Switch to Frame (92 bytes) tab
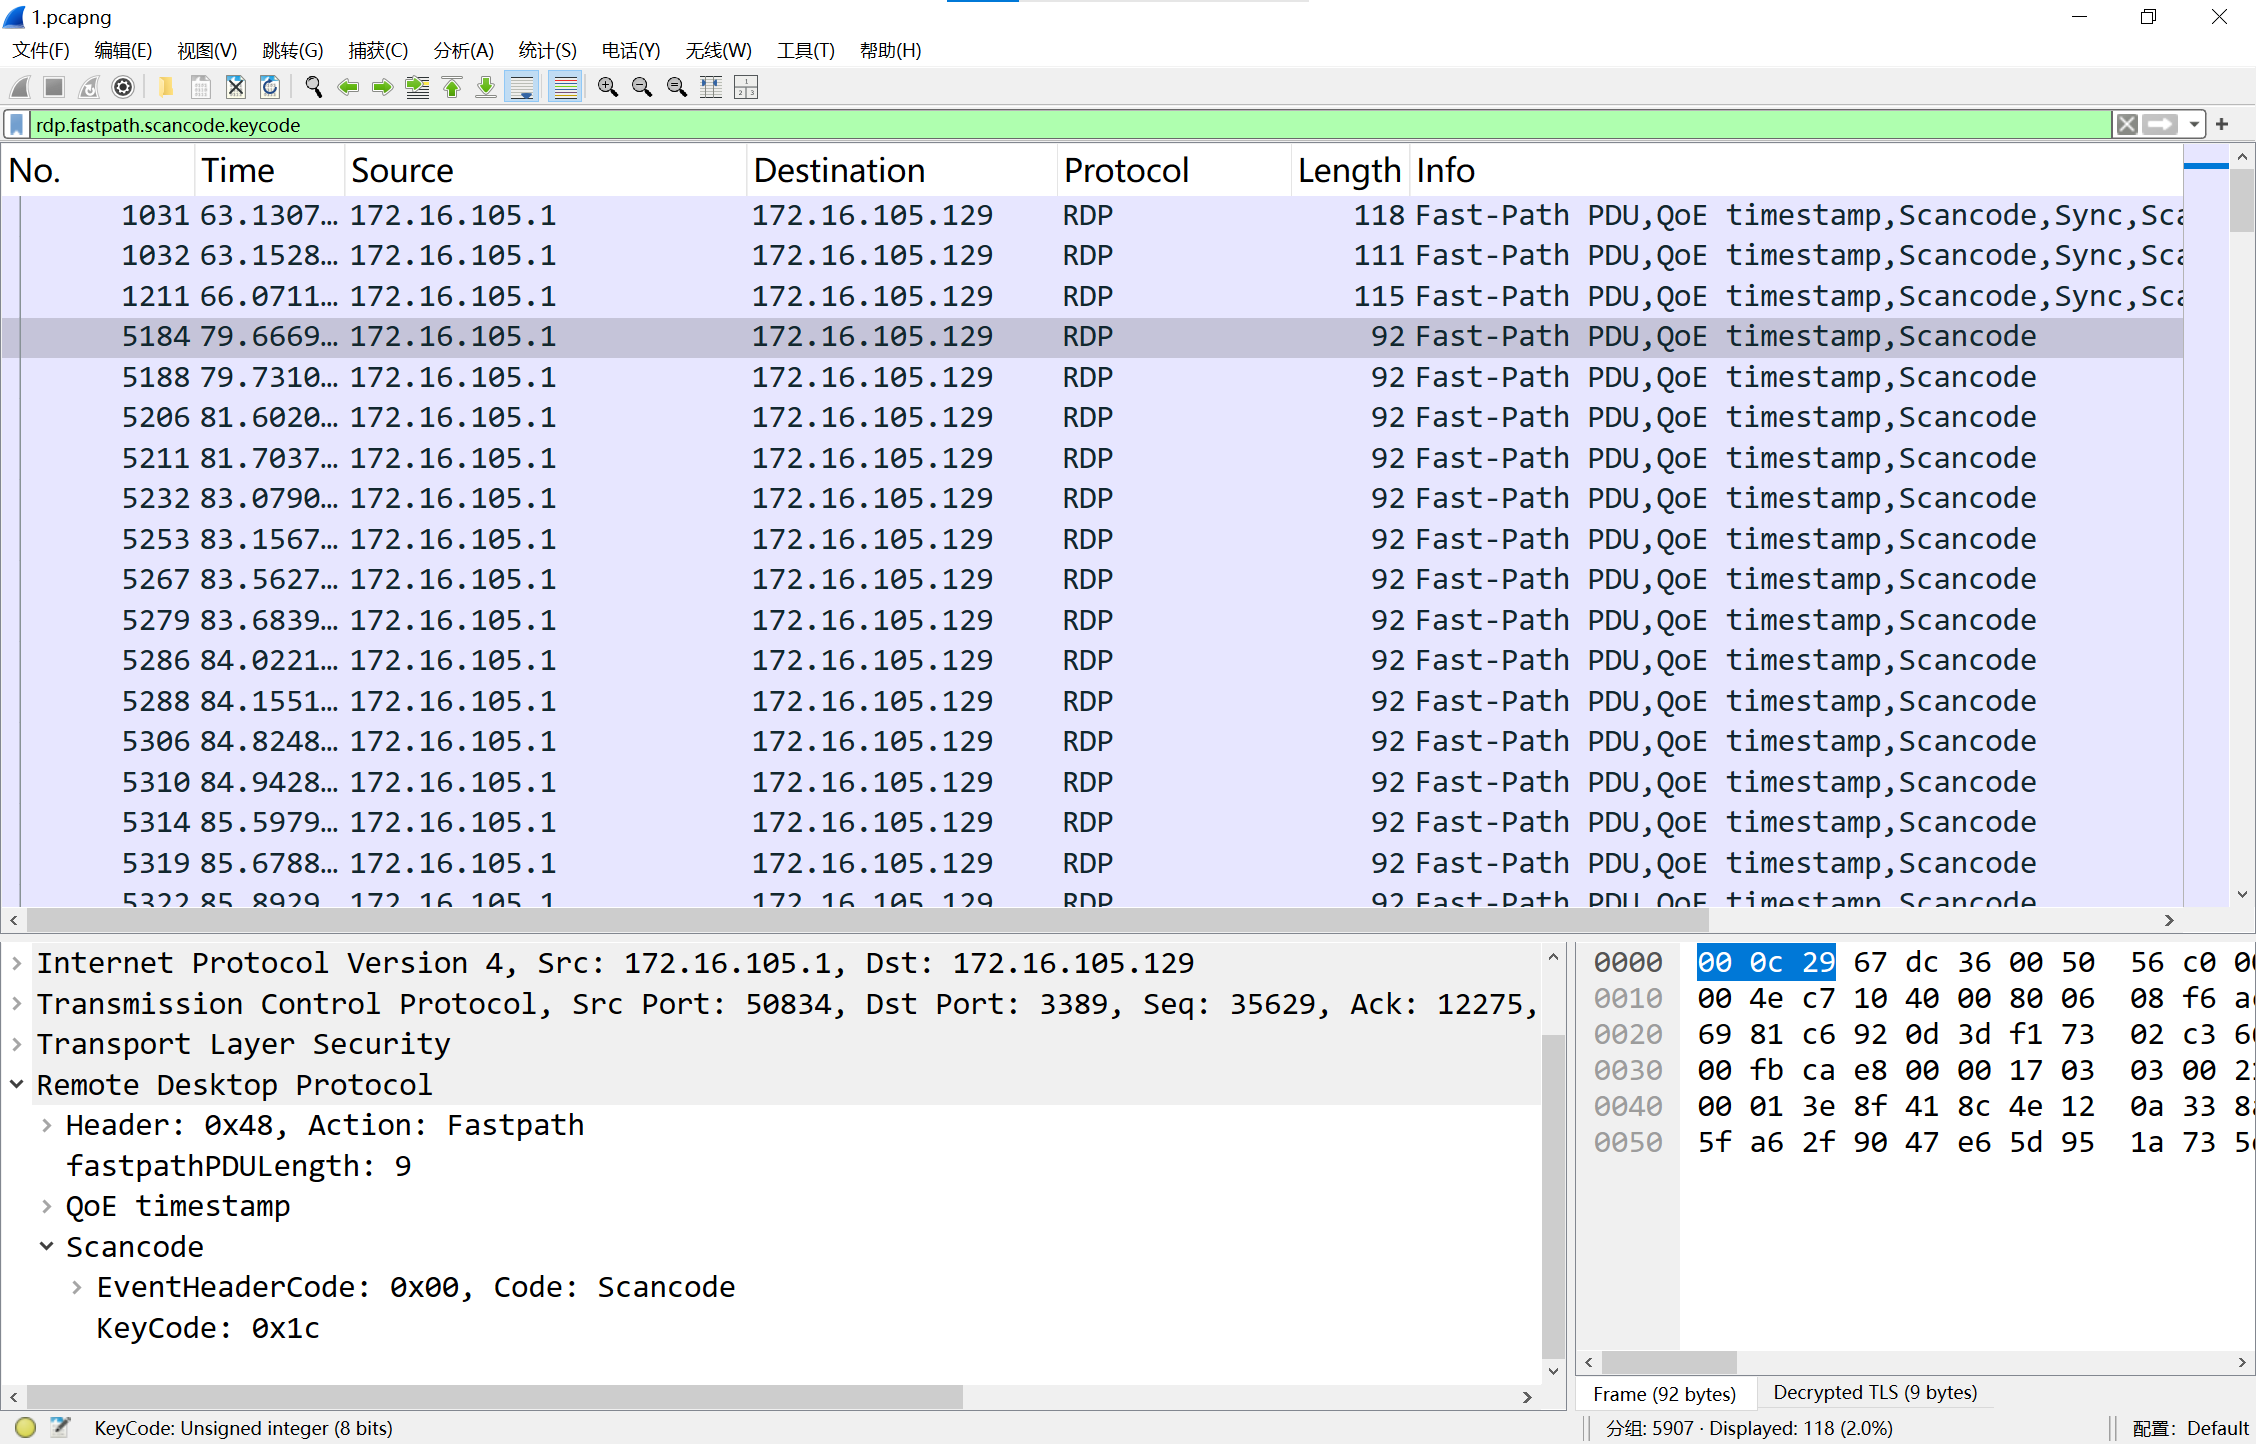 (1664, 1394)
